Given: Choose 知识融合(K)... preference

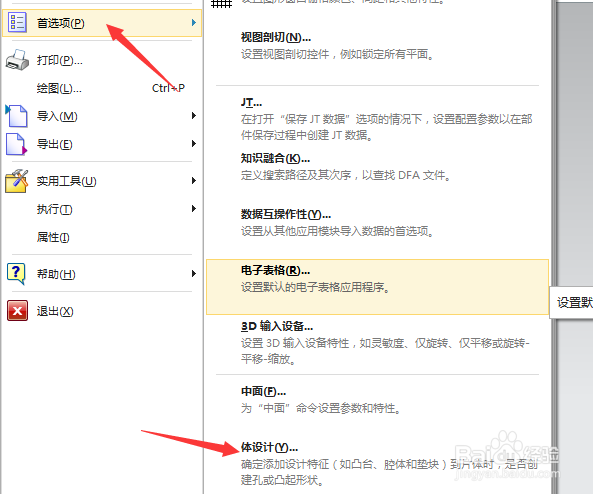Looking at the screenshot, I should (x=275, y=158).
